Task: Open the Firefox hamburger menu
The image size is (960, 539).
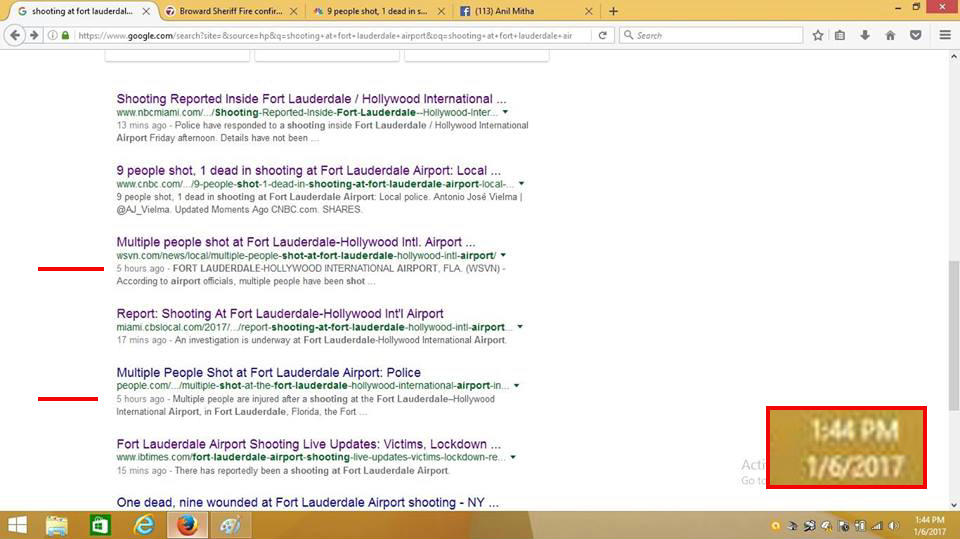Action: point(945,36)
